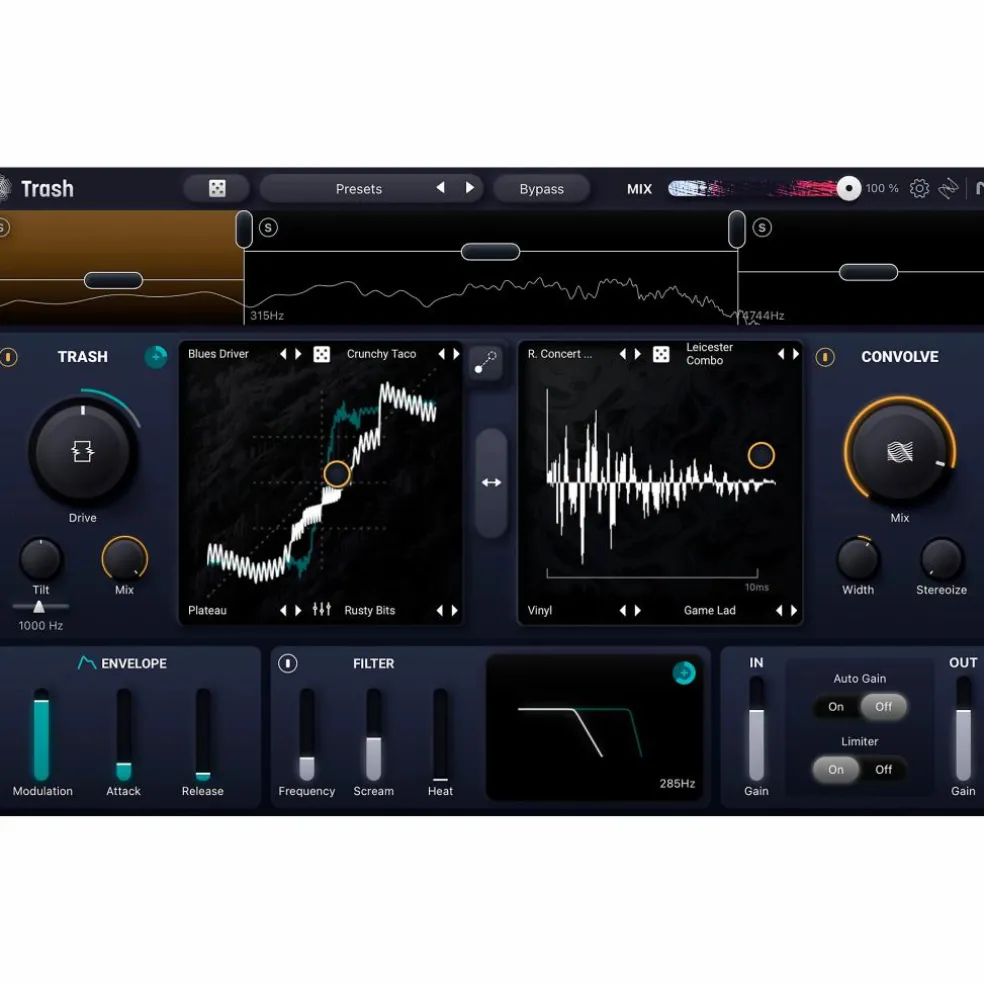Select previous impulse before Vinyl
Screen dimensions: 984x984
[623, 610]
